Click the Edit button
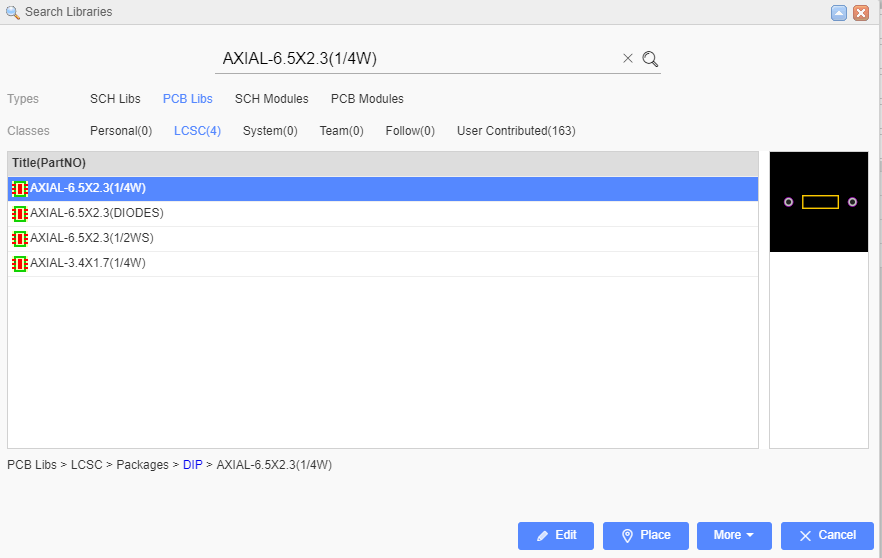Image resolution: width=882 pixels, height=558 pixels. pos(556,535)
